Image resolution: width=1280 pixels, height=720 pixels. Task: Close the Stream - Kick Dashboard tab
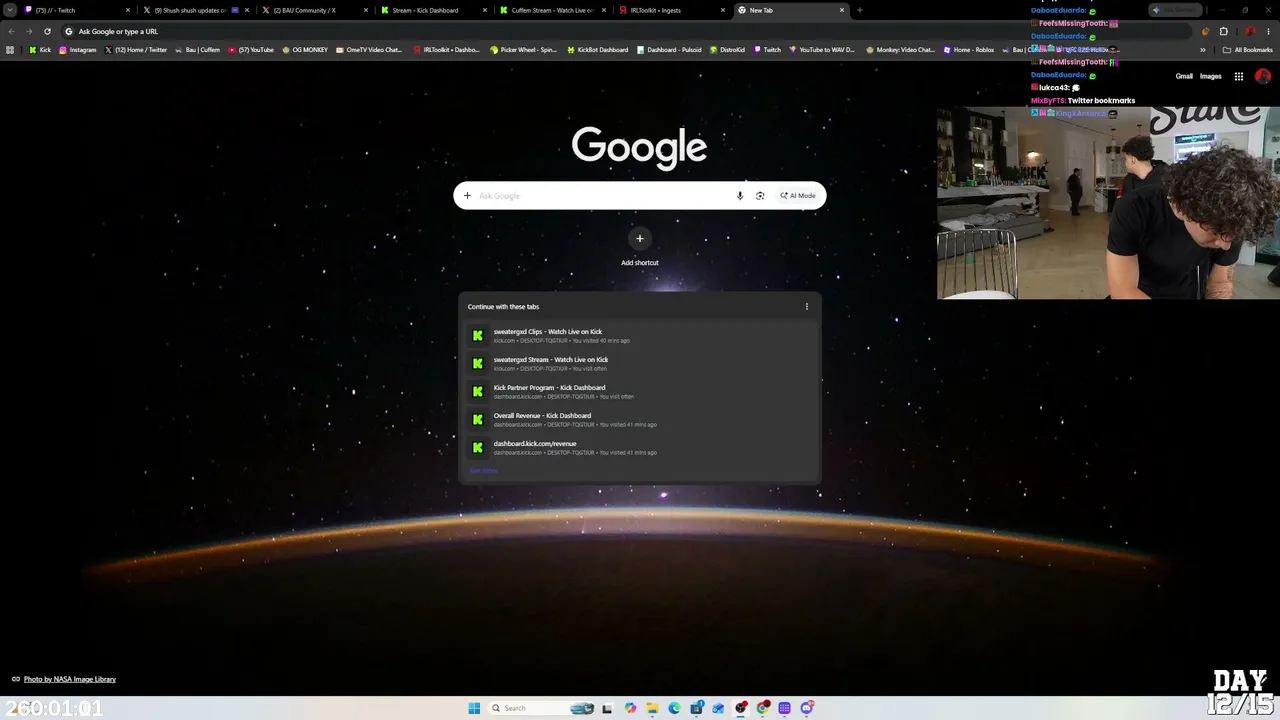485,10
